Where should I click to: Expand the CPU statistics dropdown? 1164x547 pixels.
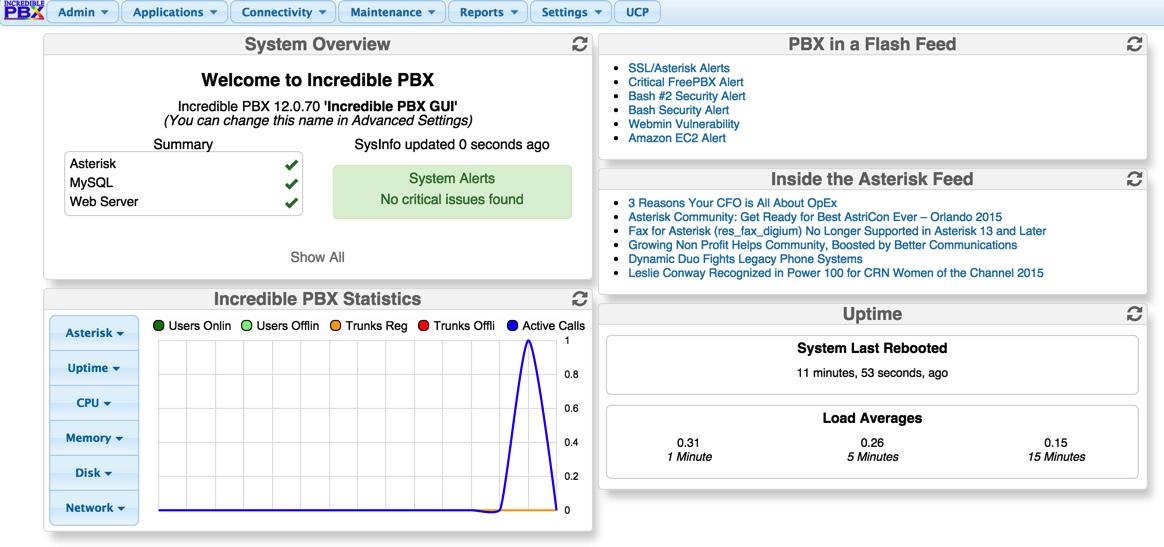[94, 403]
